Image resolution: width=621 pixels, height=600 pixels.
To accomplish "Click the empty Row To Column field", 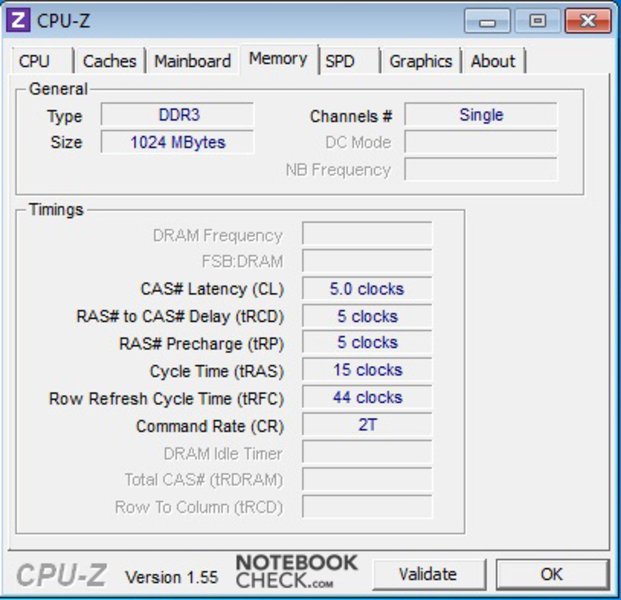I will tap(367, 506).
